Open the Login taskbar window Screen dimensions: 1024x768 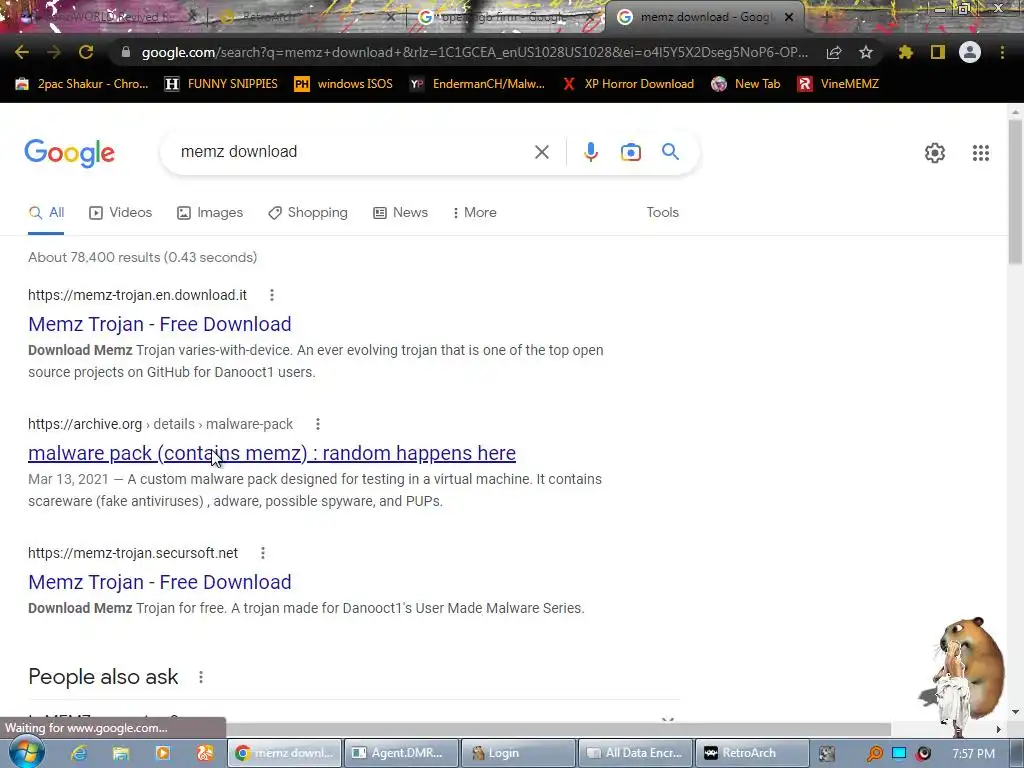click(519, 753)
